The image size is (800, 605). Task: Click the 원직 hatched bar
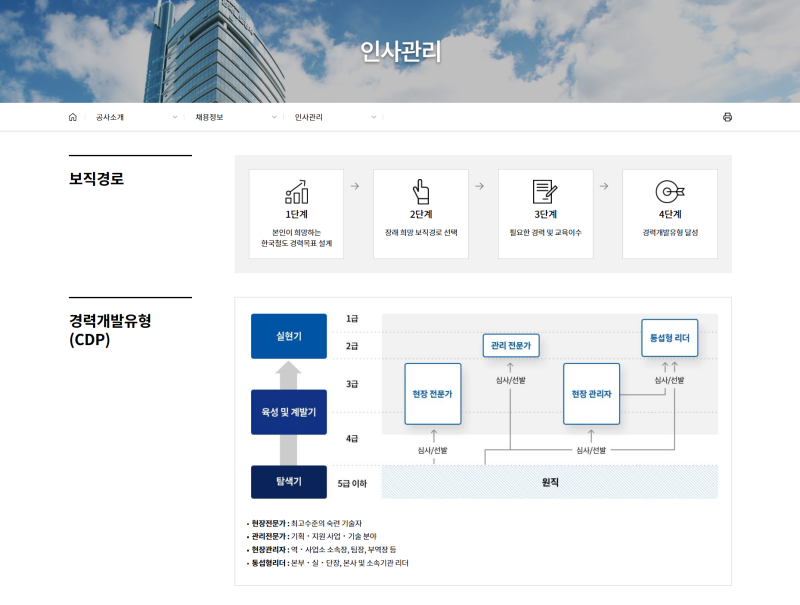pyautogui.click(x=550, y=482)
